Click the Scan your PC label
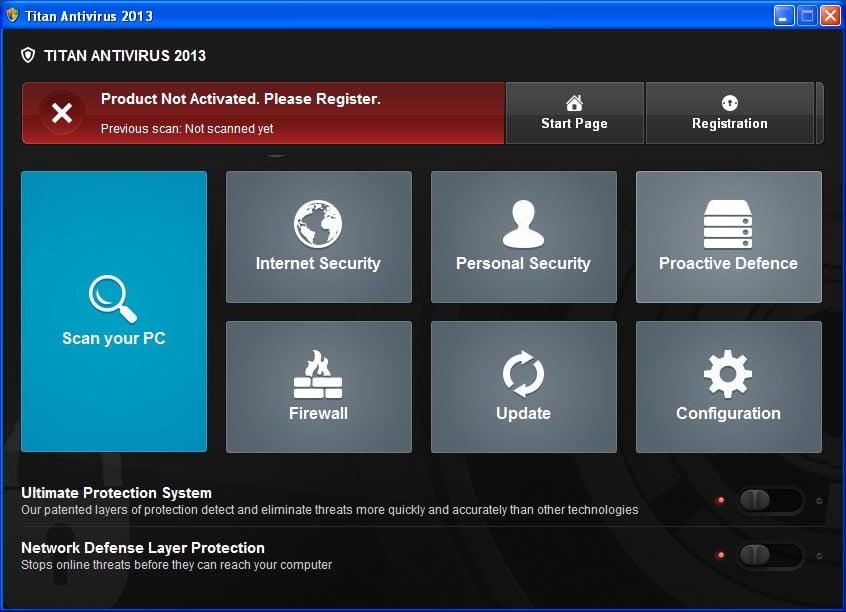 coord(114,338)
